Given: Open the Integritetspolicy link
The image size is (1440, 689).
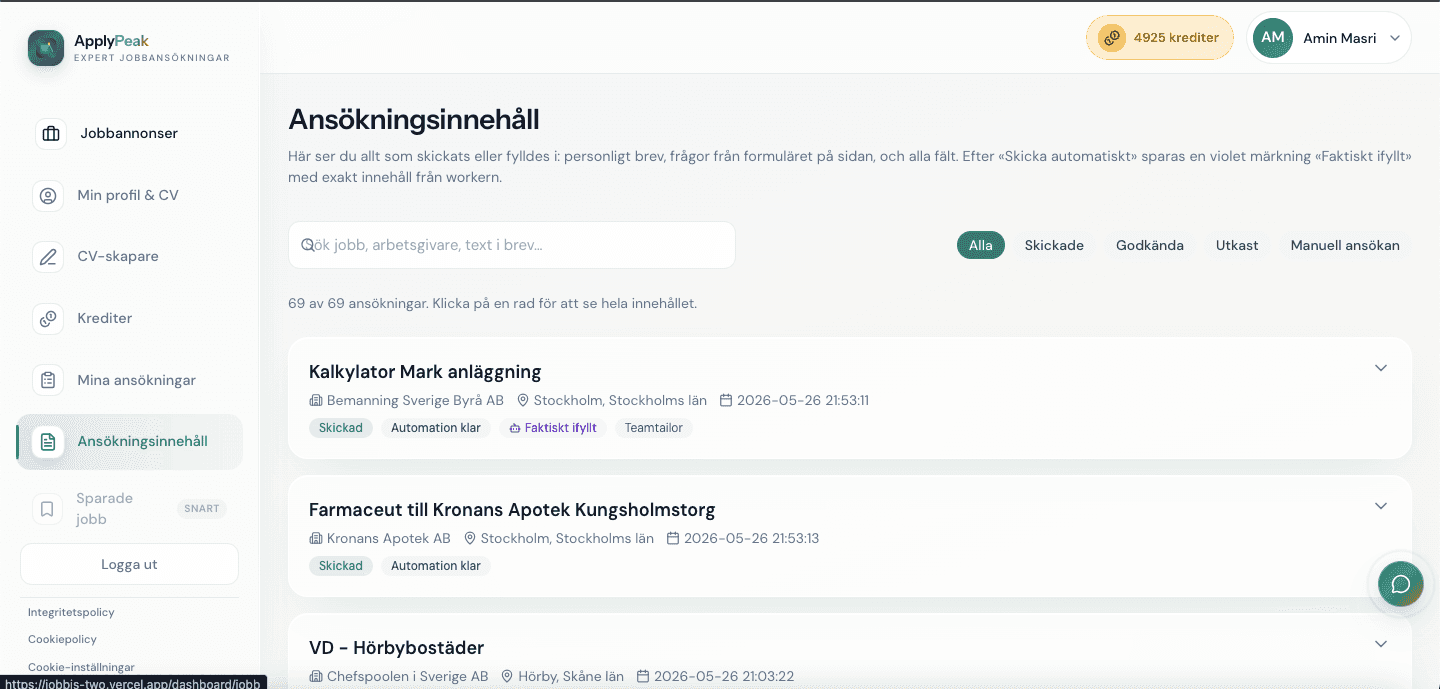Looking at the screenshot, I should [71, 612].
